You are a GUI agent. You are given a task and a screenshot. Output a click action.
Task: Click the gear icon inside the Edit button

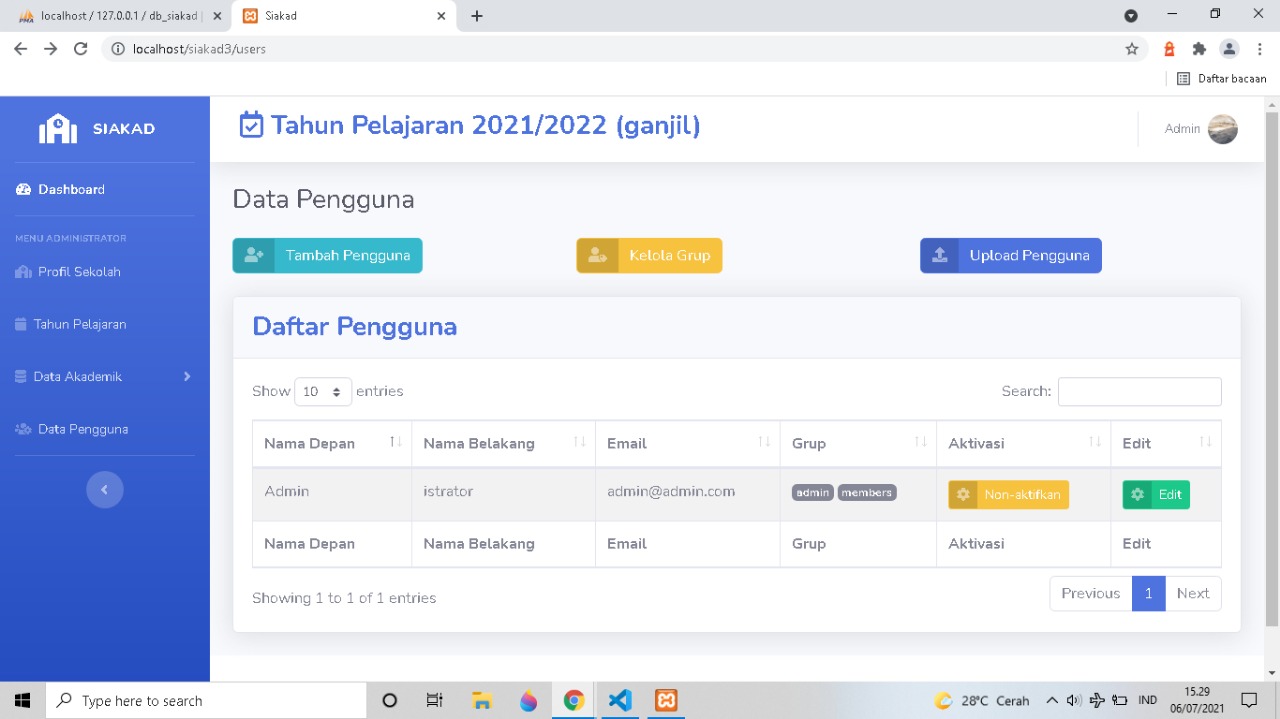coord(1138,494)
